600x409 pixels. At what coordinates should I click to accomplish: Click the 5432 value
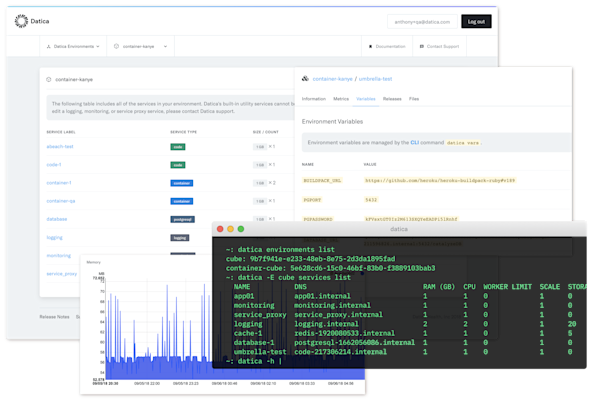[x=371, y=200]
